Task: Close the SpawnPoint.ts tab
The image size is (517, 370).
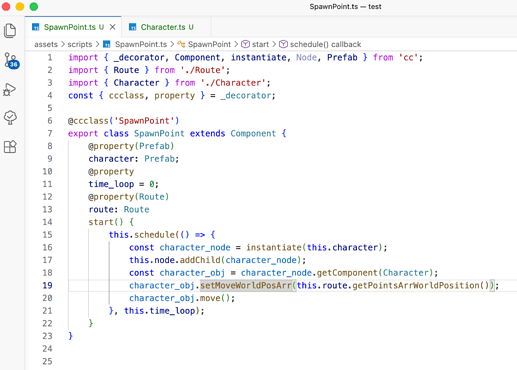Action: [x=113, y=27]
